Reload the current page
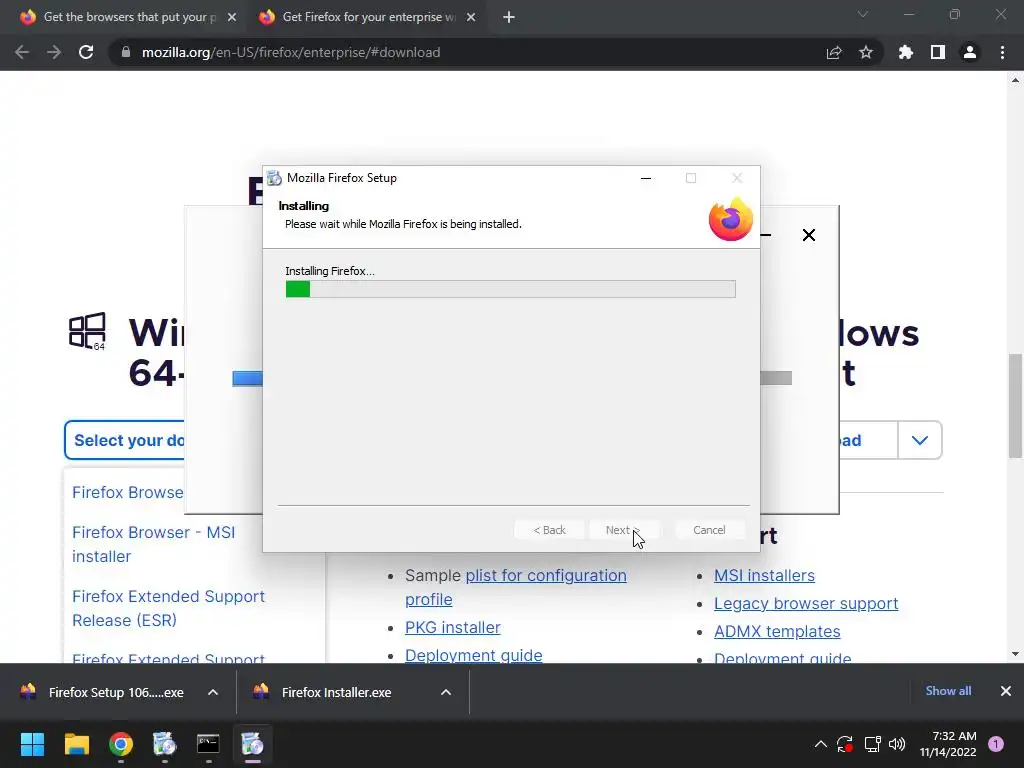The height and width of the screenshot is (768, 1024). 86,52
